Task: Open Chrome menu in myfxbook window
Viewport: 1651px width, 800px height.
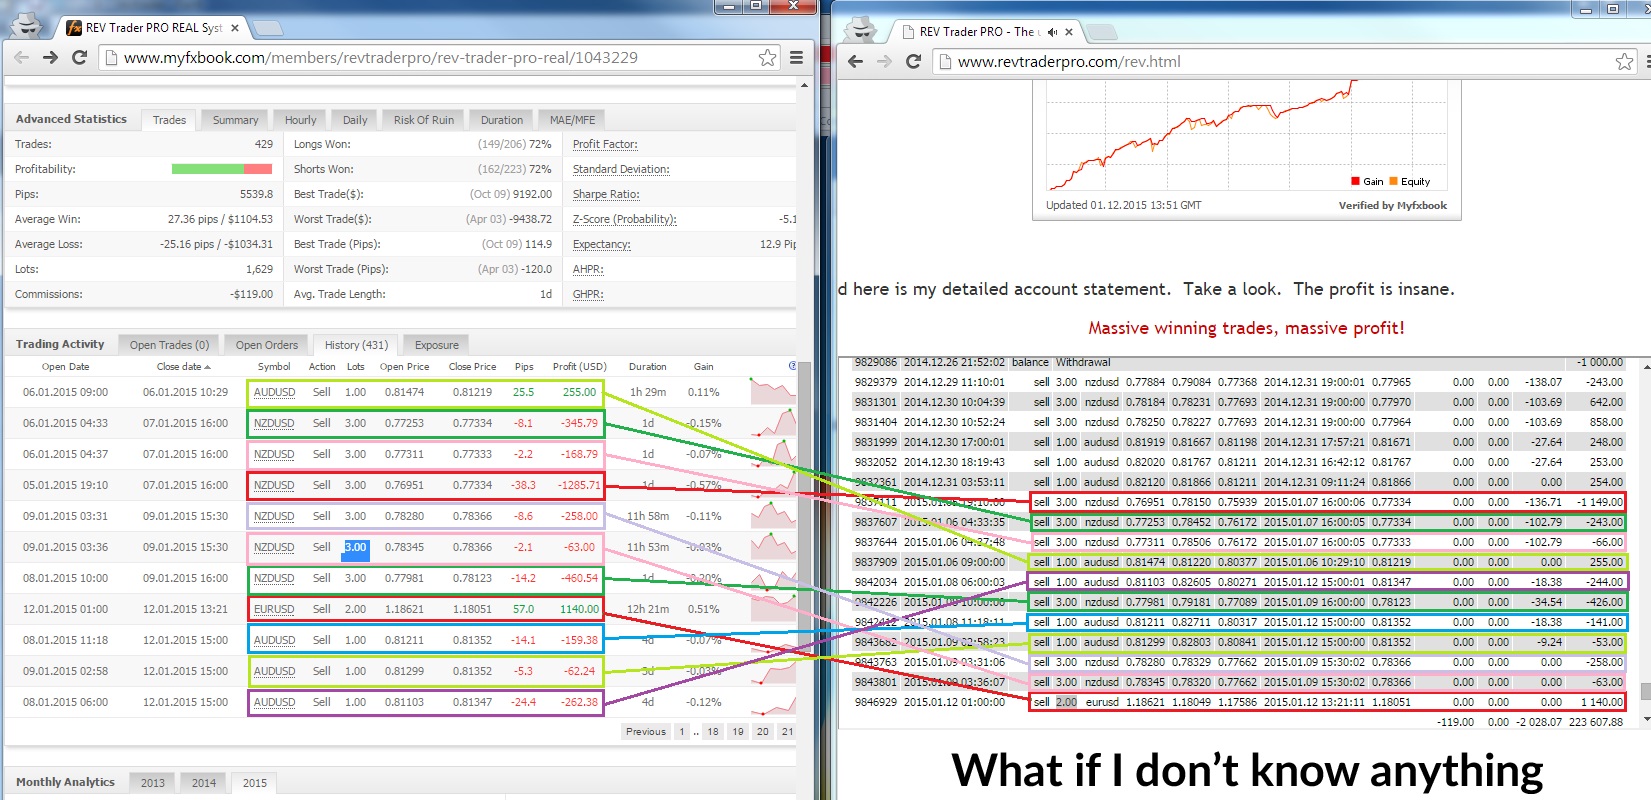Action: pos(797,57)
